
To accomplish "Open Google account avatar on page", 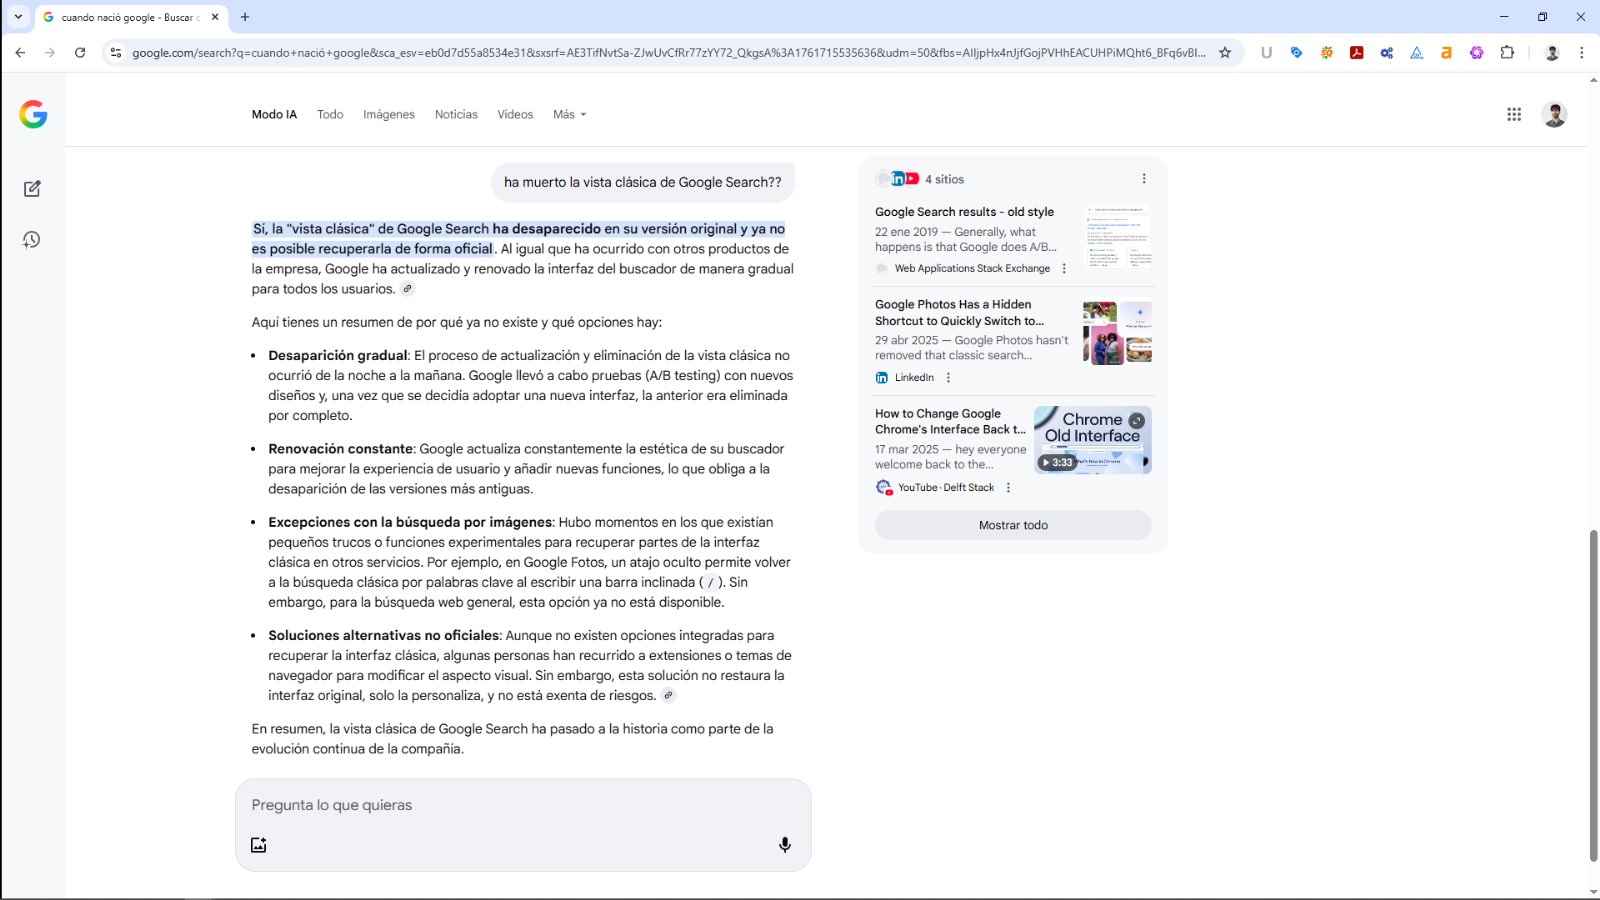I will click(x=1554, y=115).
